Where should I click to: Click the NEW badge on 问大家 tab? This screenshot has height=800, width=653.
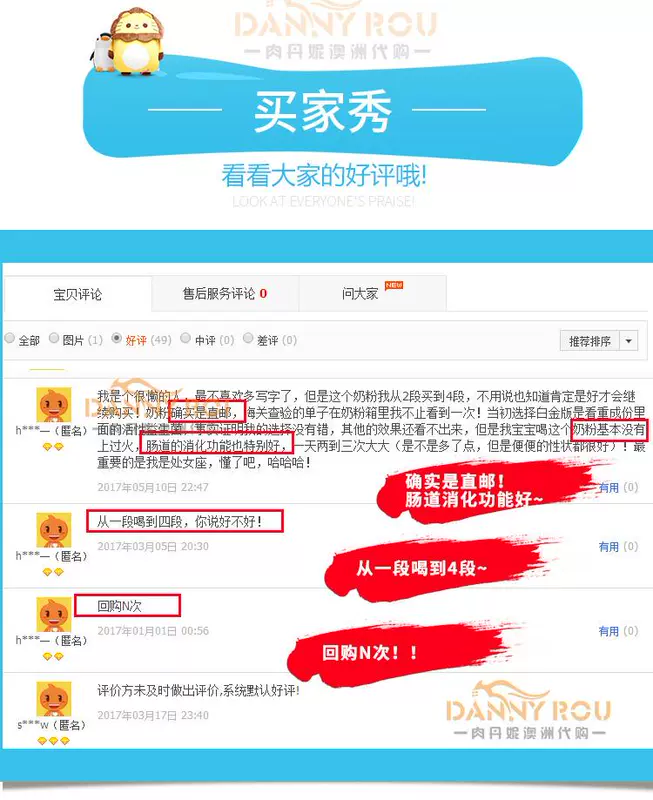[394, 285]
